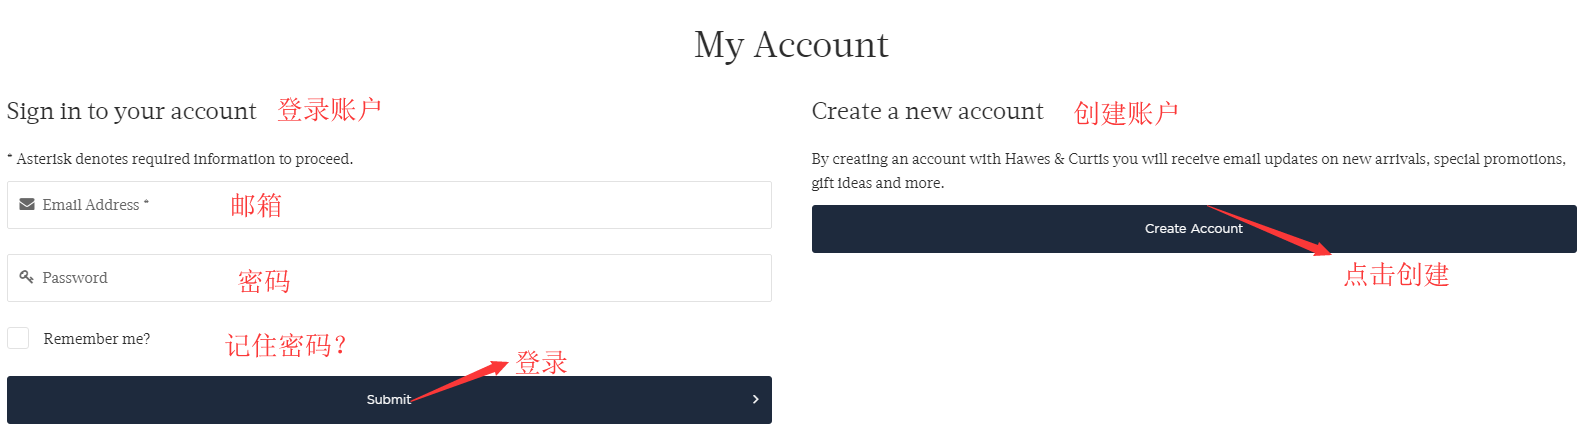The height and width of the screenshot is (440, 1588).
Task: Click the "Create a new account" heading
Action: click(x=927, y=111)
